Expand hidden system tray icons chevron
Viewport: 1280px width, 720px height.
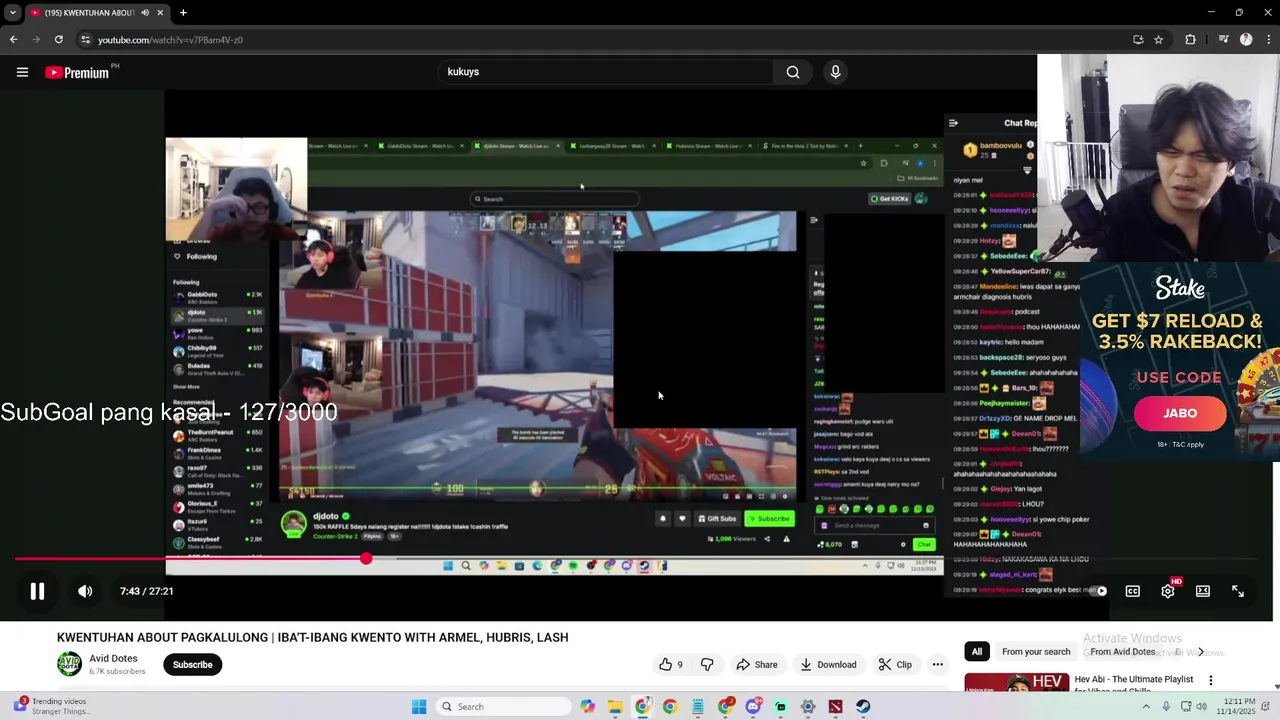tap(1146, 707)
